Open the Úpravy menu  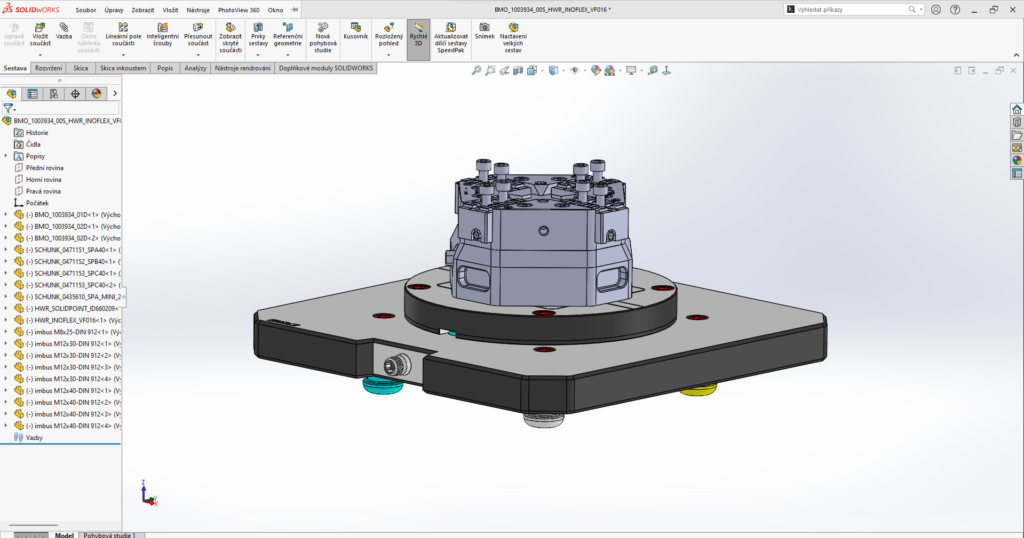pos(114,10)
